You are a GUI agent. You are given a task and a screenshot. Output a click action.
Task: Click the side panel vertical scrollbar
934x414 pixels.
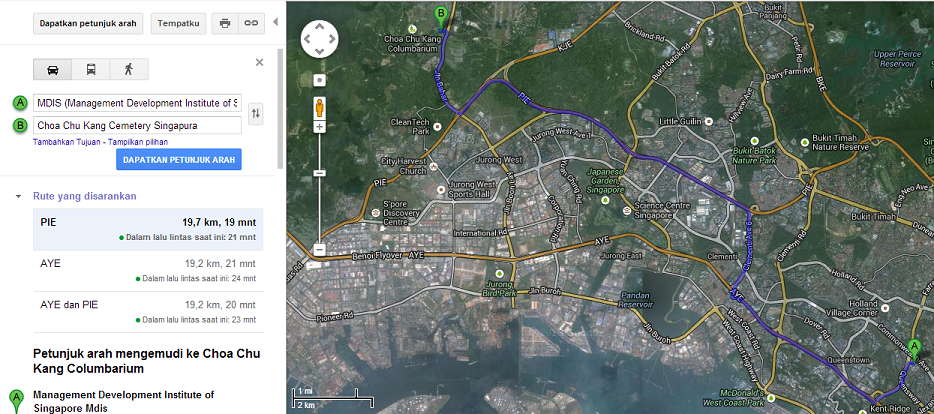(281, 108)
